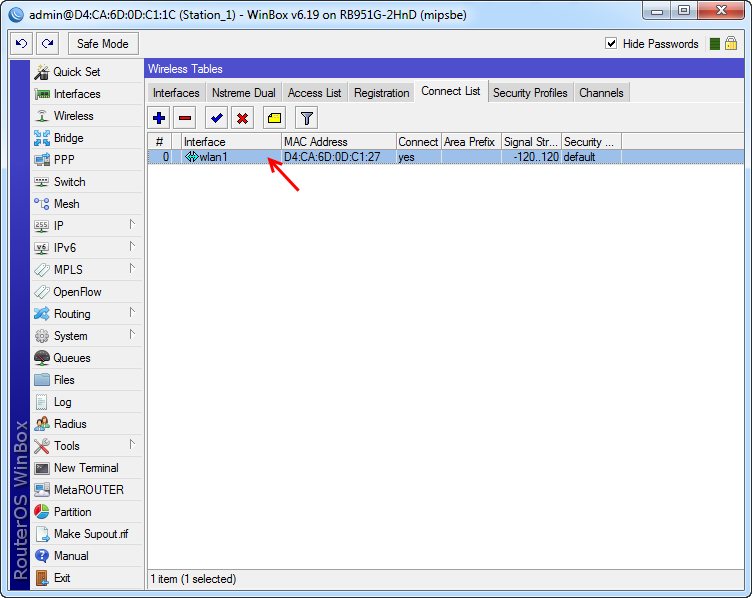Viewport: 752px width, 598px height.
Task: Open Quick Set from sidebar
Action: [x=87, y=72]
